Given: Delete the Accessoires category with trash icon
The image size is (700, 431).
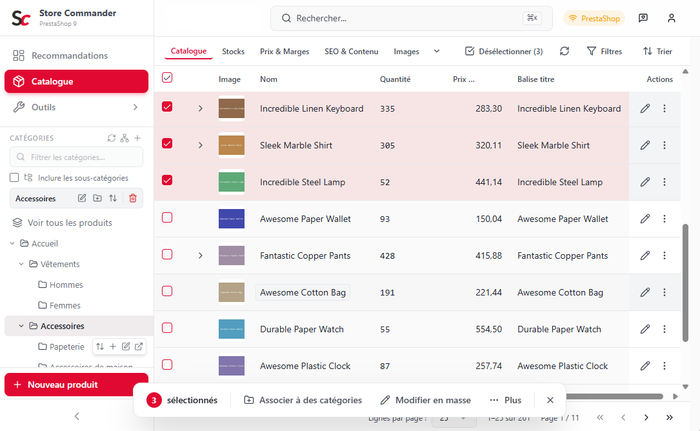Looking at the screenshot, I should (x=133, y=198).
